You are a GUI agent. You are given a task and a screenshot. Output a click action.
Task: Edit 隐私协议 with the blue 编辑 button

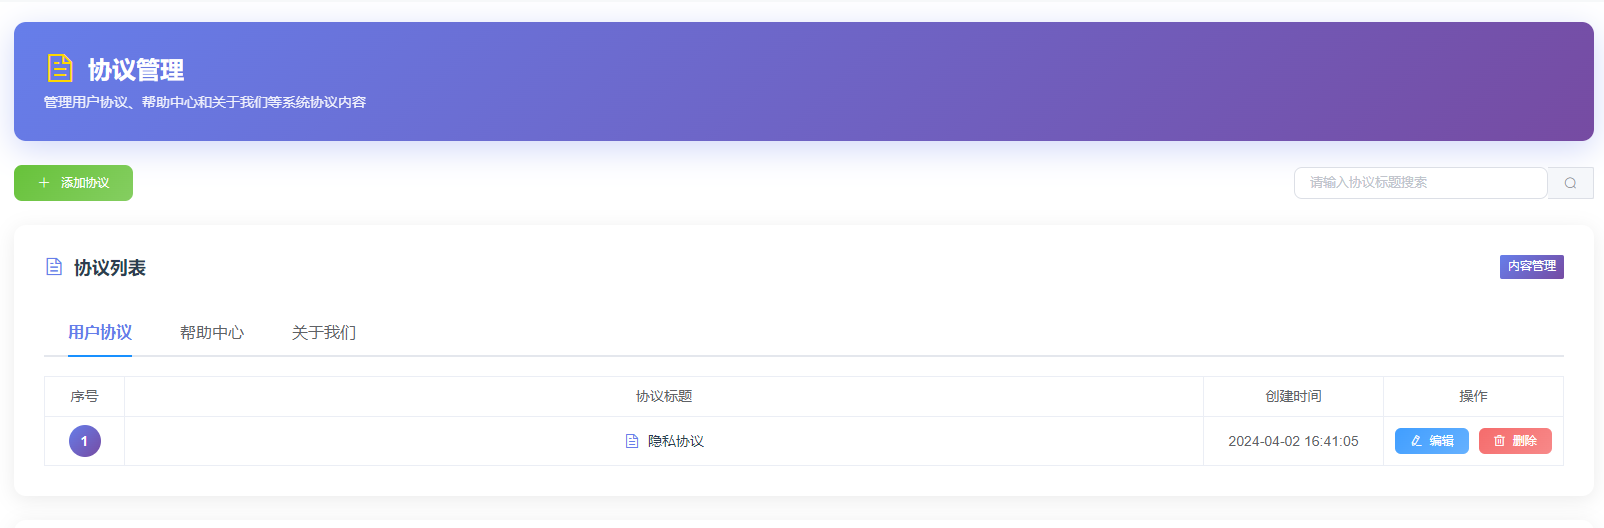(x=1431, y=441)
